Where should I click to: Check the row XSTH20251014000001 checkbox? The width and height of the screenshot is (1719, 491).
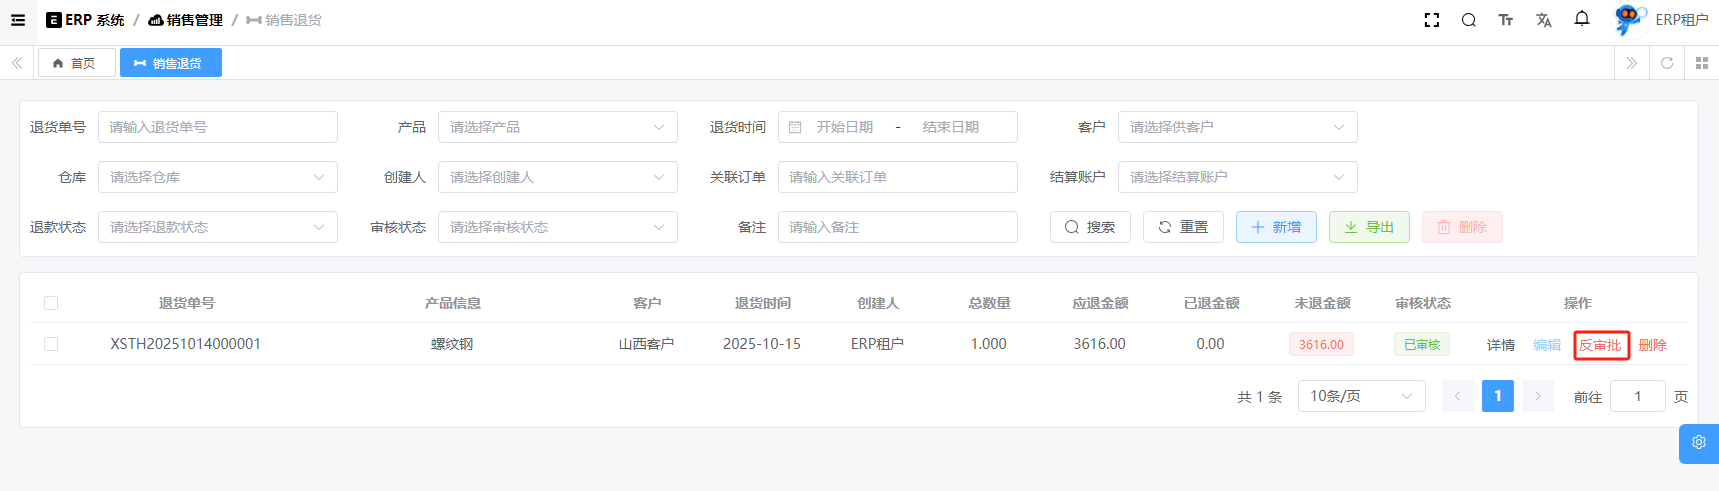51,344
